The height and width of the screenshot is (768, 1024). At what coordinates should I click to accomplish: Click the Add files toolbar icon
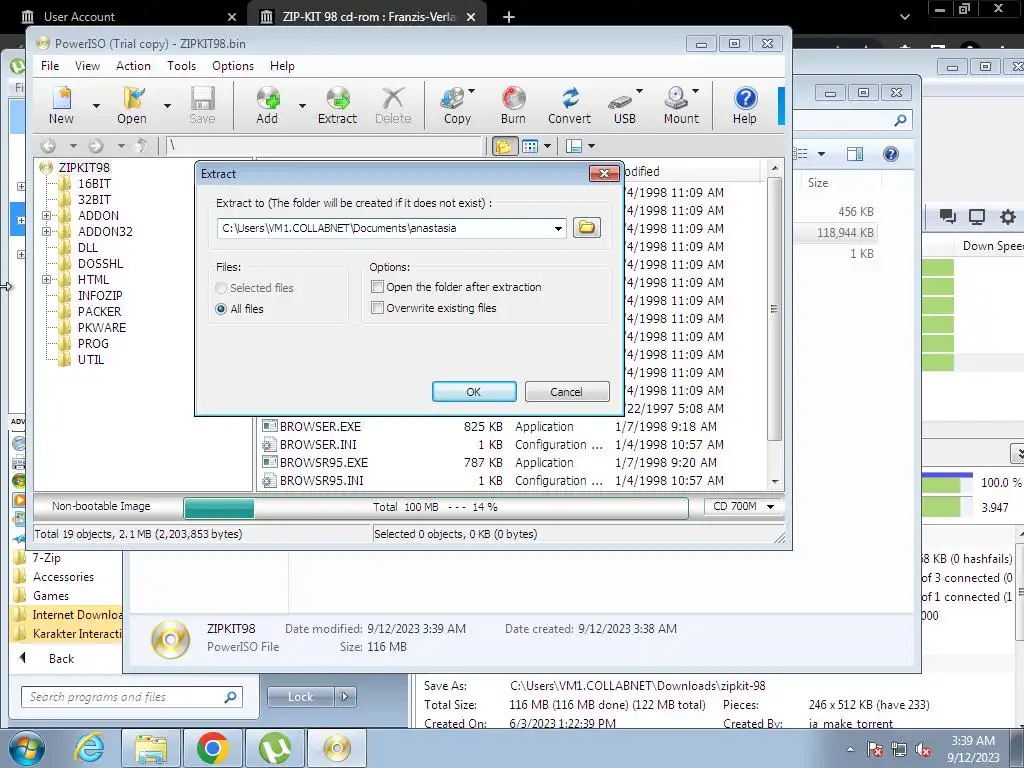pyautogui.click(x=267, y=105)
